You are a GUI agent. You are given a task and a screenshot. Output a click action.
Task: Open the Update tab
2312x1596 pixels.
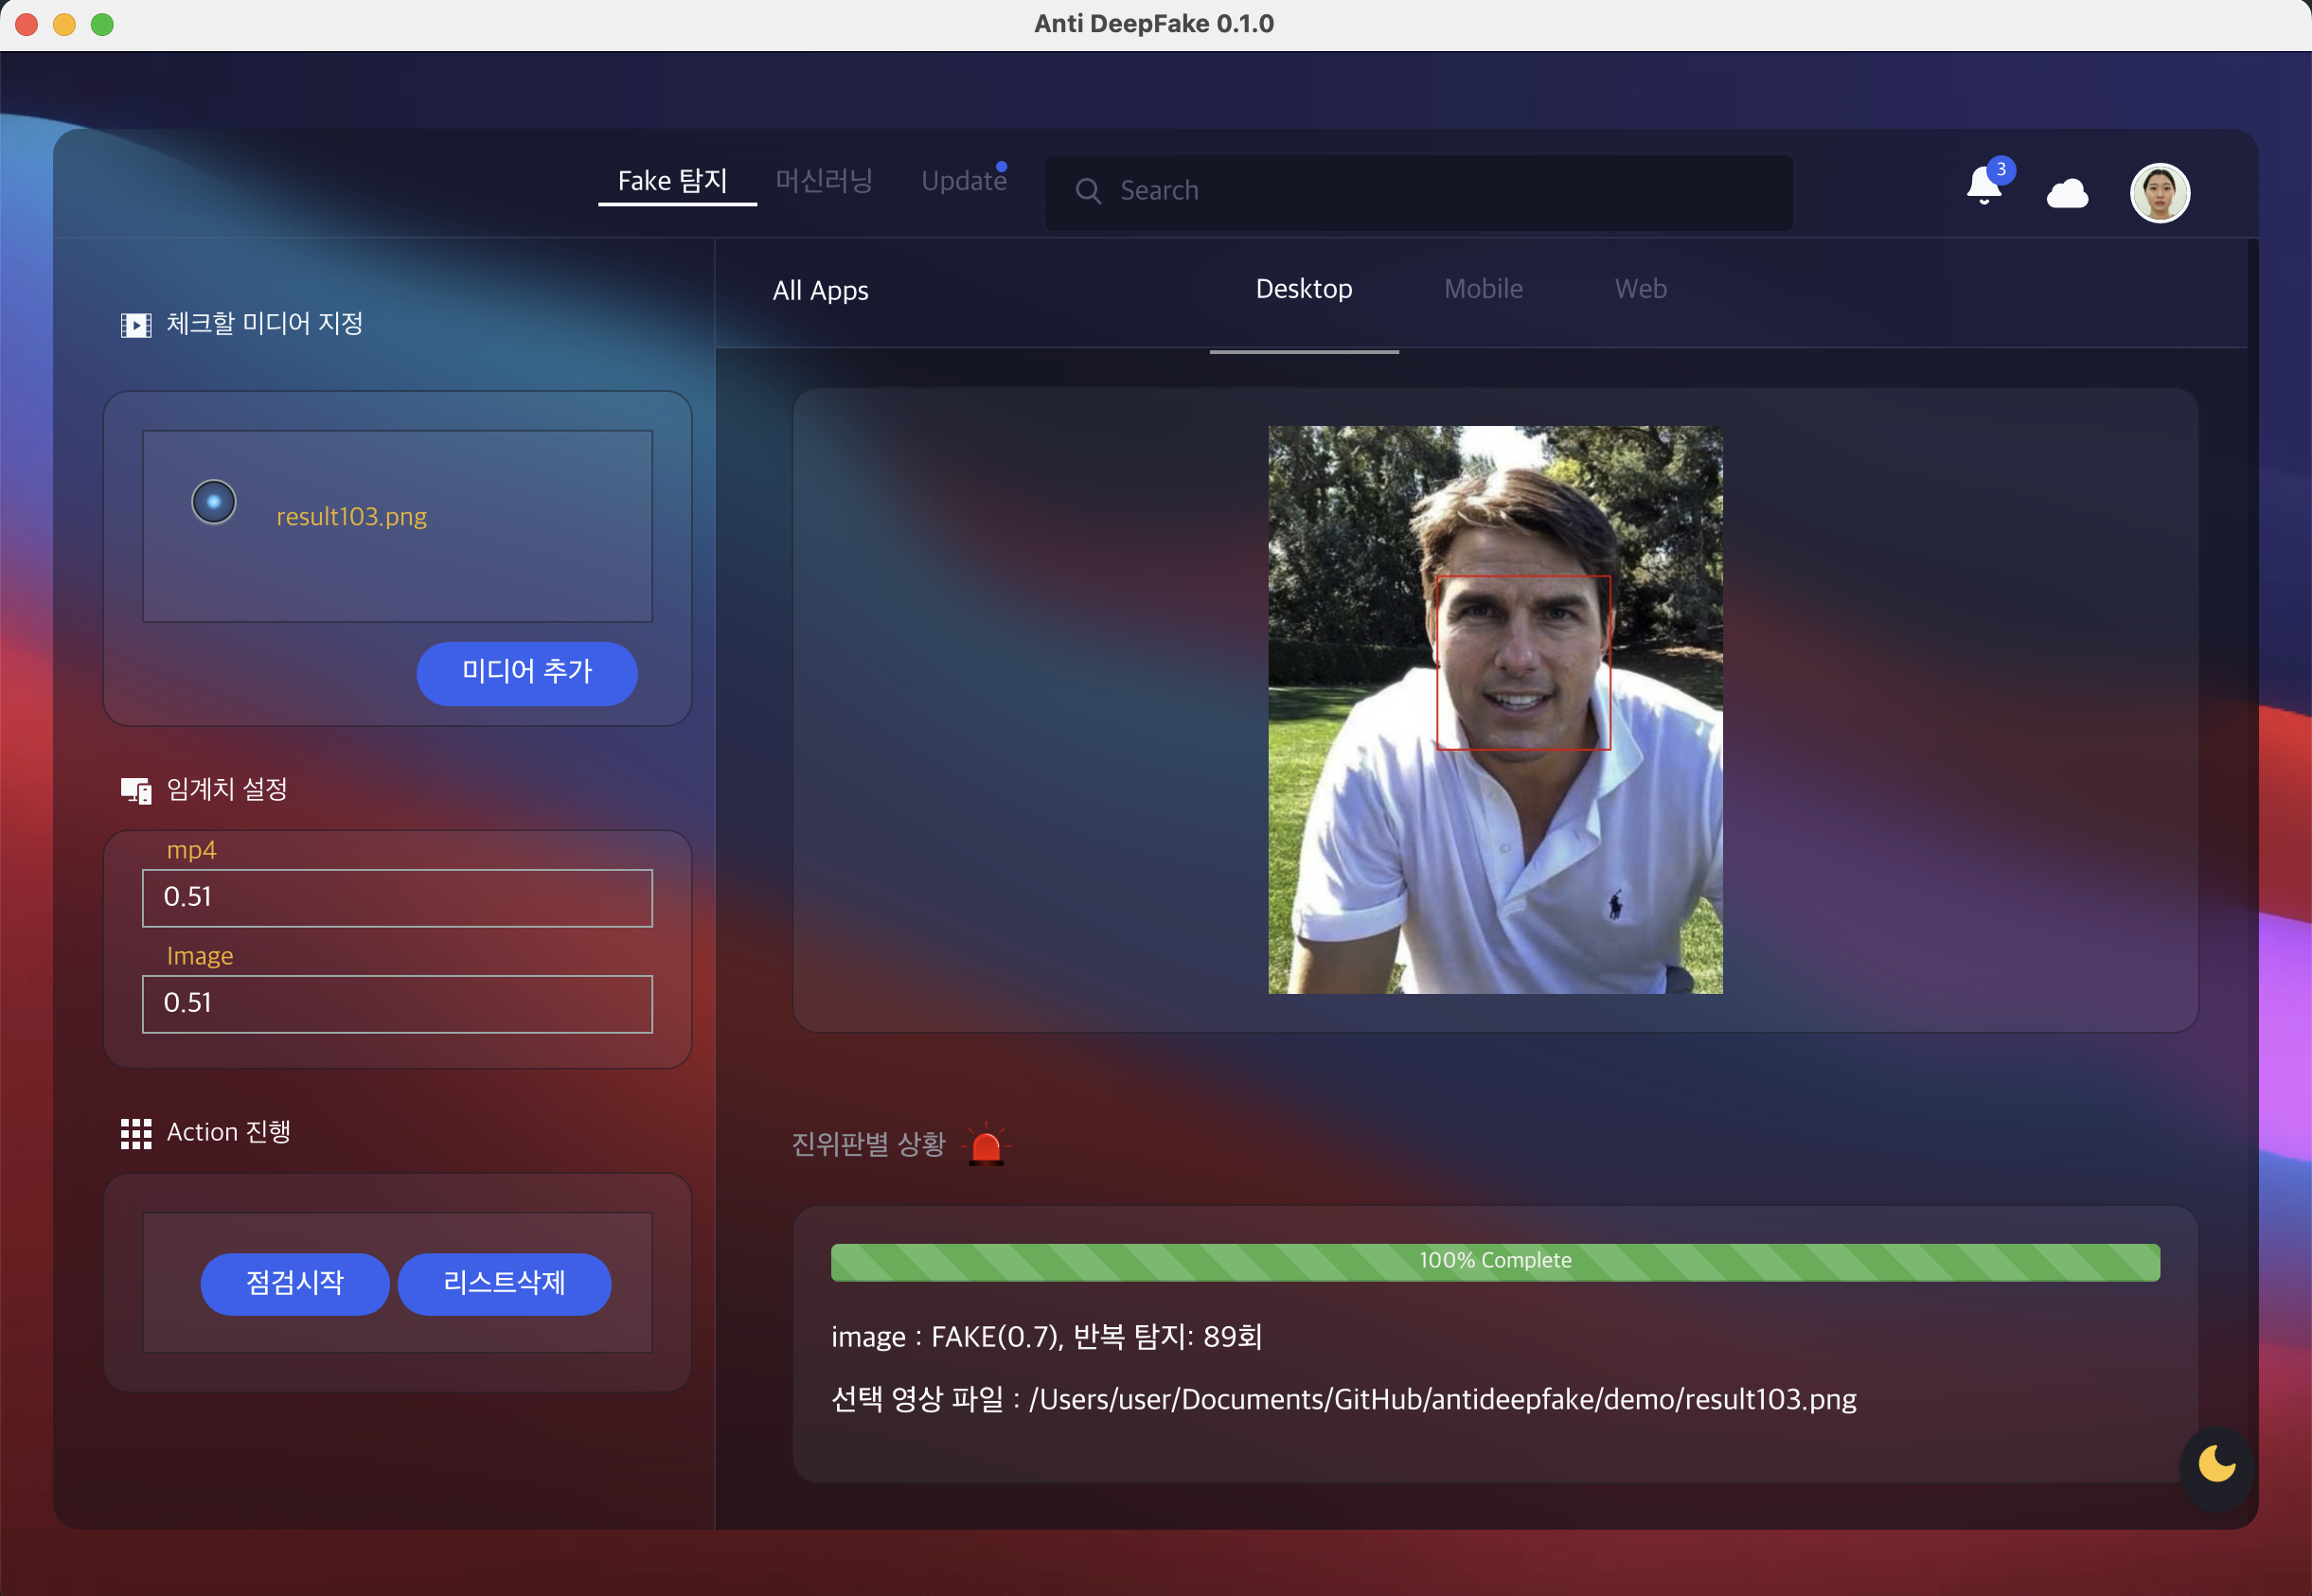point(963,181)
